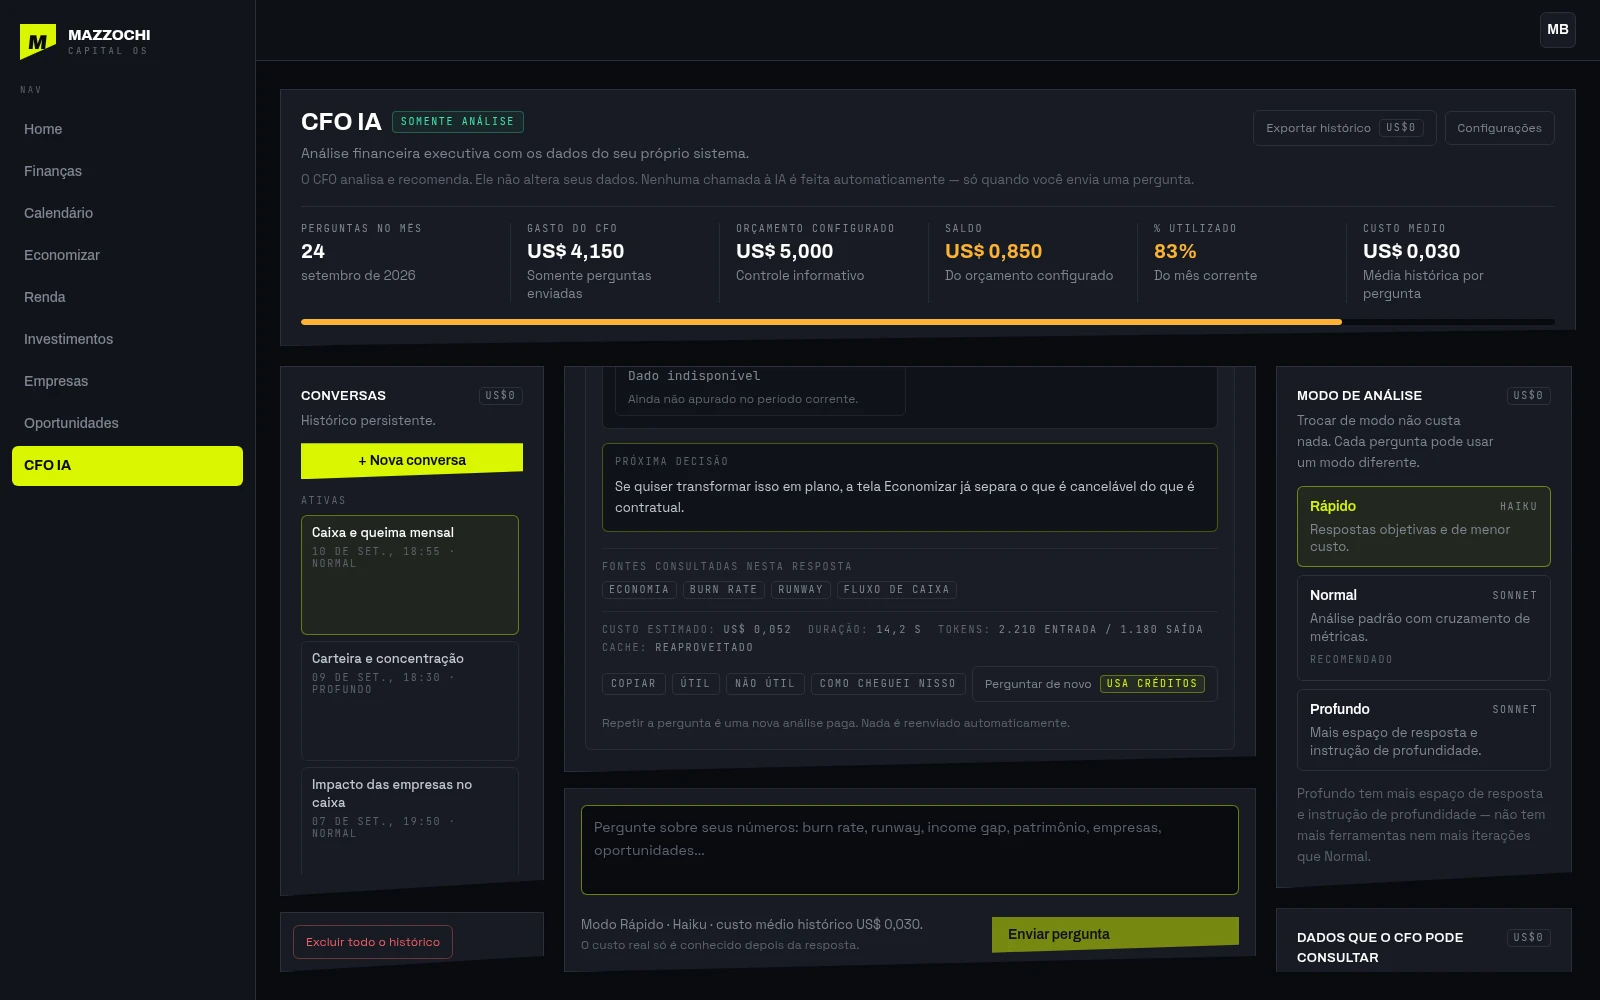The width and height of the screenshot is (1600, 1000).
Task: Open the MB user avatar
Action: point(1558,30)
